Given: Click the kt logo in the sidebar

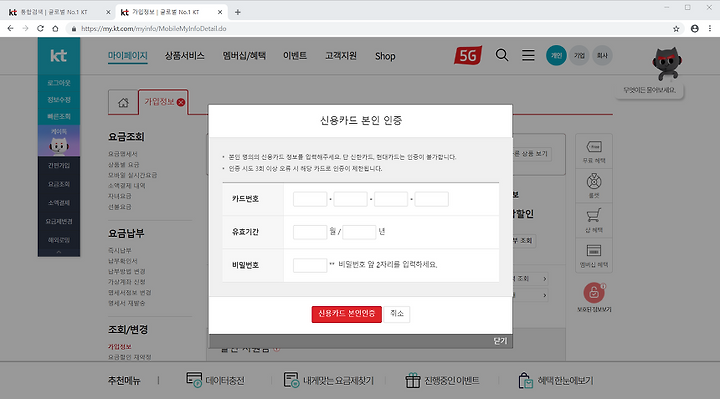Looking at the screenshot, I should point(58,56).
